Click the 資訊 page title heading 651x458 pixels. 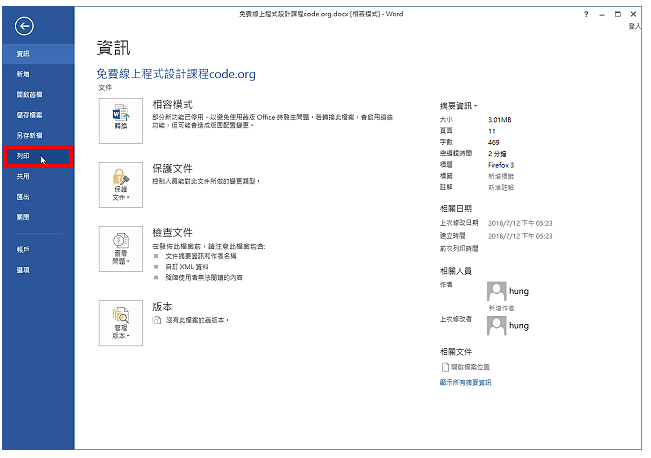tap(113, 48)
